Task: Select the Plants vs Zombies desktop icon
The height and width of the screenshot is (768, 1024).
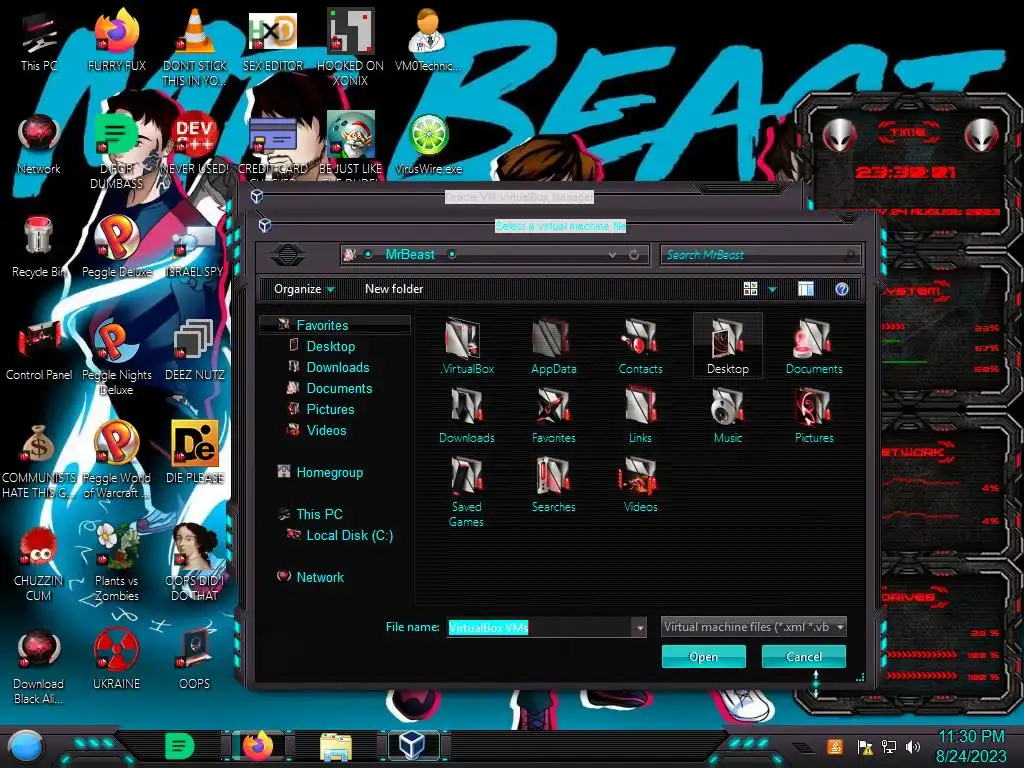Action: [x=116, y=562]
